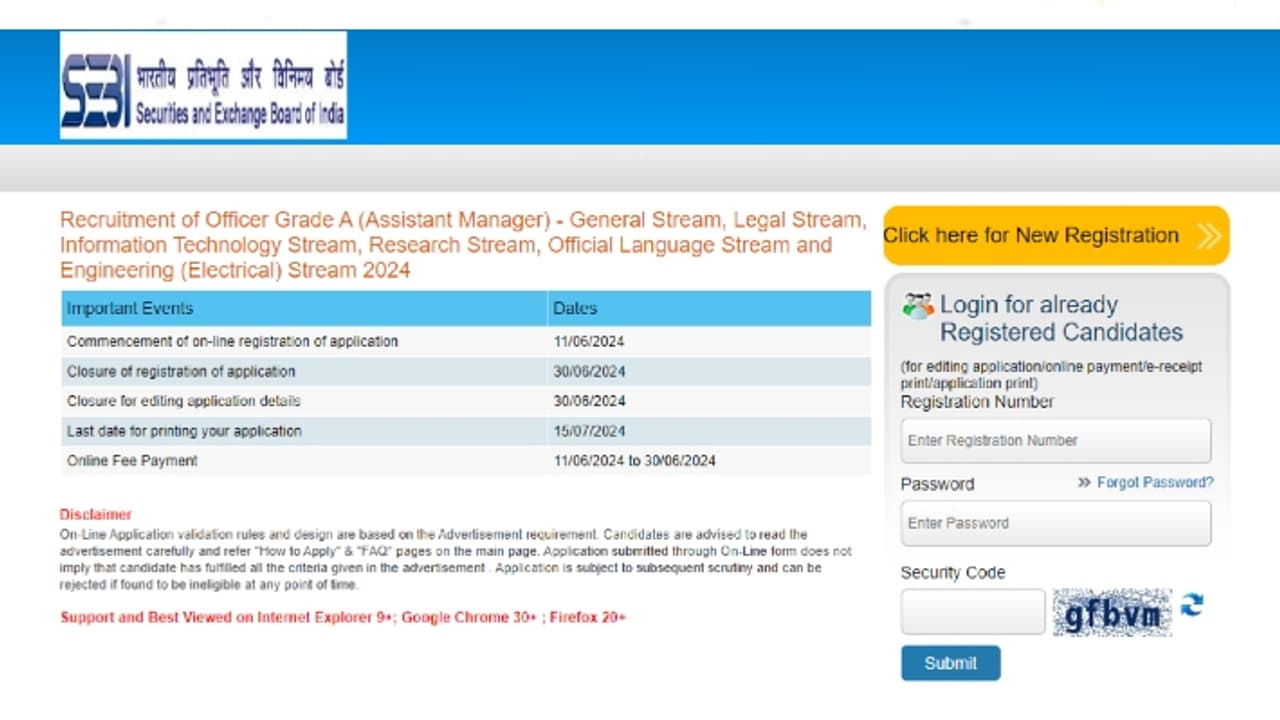Refresh the captcha security code

1189,604
